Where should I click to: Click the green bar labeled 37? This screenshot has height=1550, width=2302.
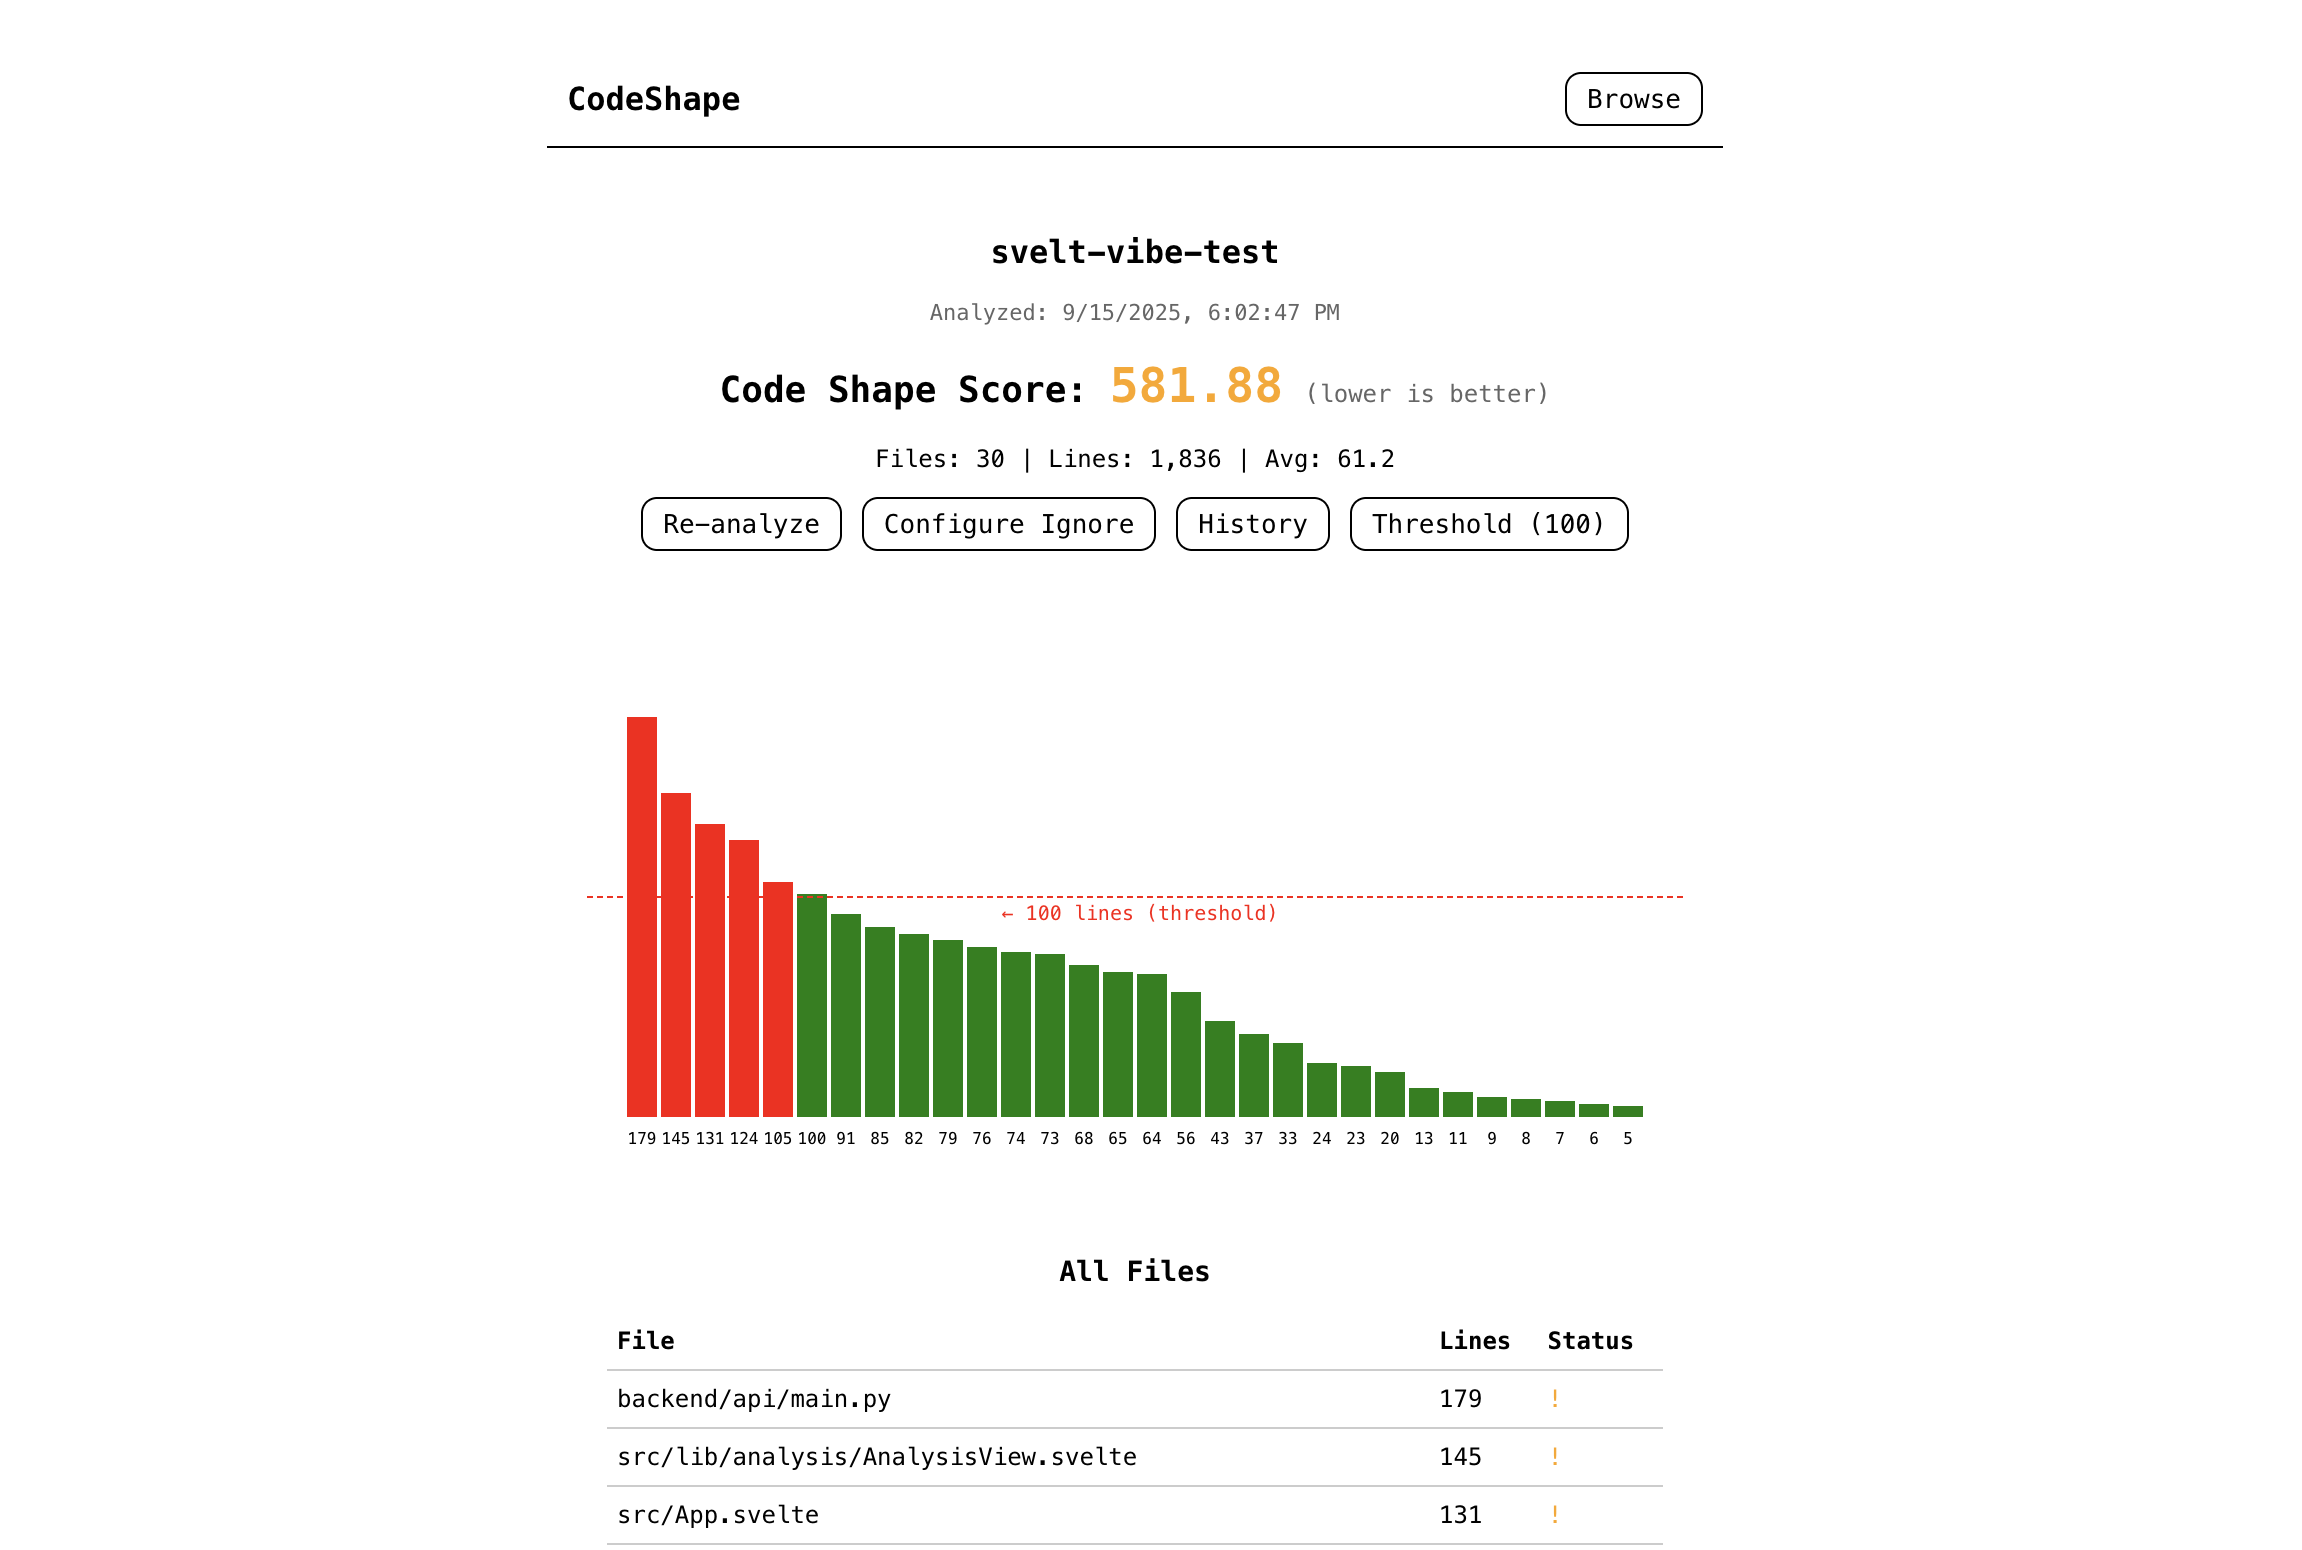(1254, 1075)
